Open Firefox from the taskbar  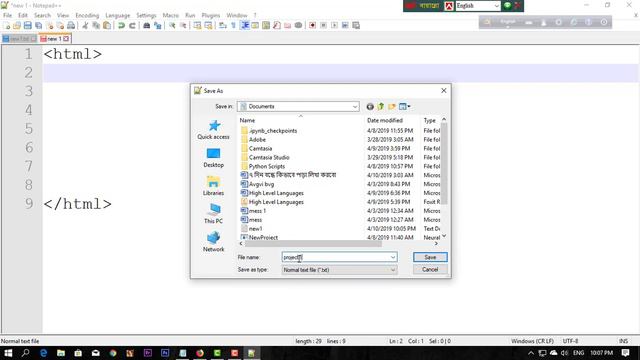point(200,353)
